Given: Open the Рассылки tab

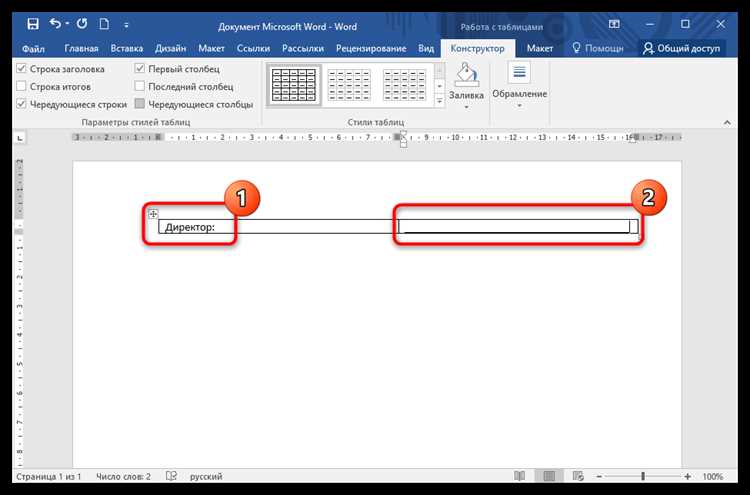Looking at the screenshot, I should point(303,49).
